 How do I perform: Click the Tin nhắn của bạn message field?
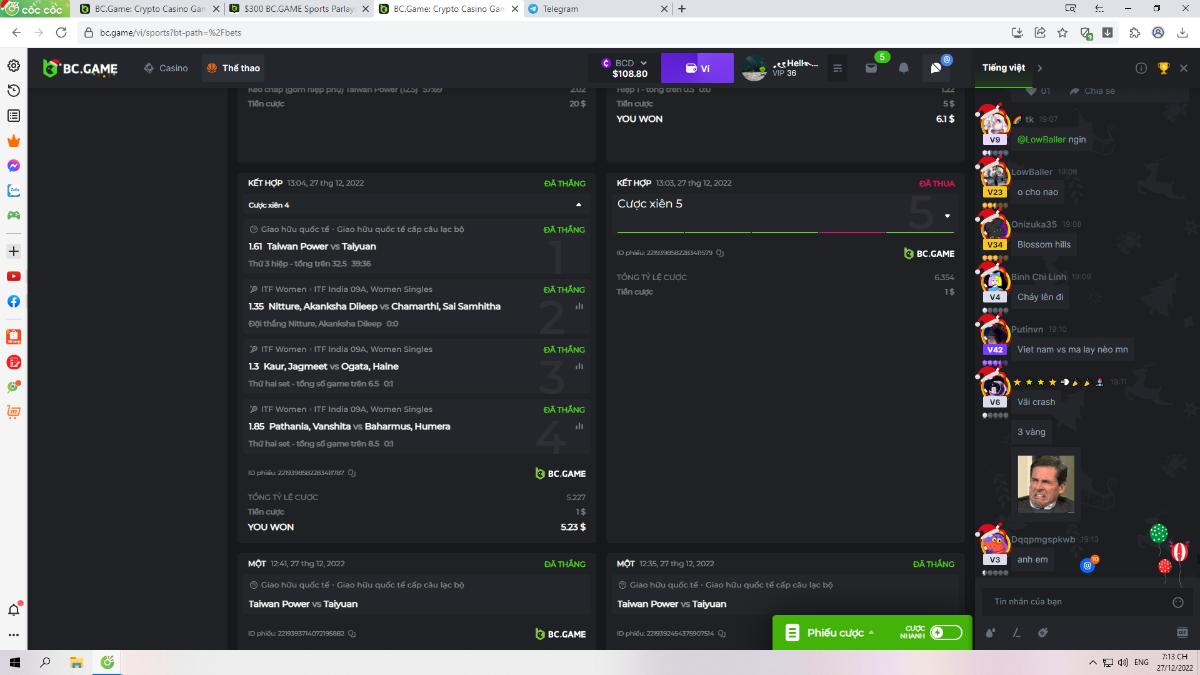pyautogui.click(x=1070, y=602)
